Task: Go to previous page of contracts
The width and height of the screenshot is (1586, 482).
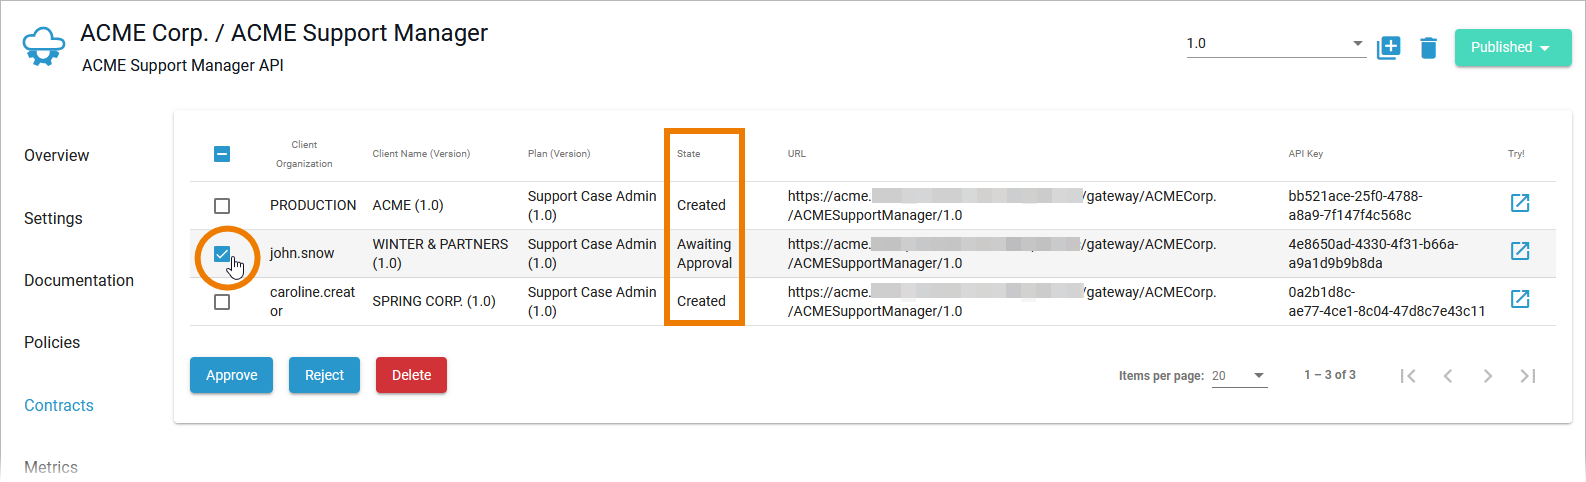Action: point(1447,376)
